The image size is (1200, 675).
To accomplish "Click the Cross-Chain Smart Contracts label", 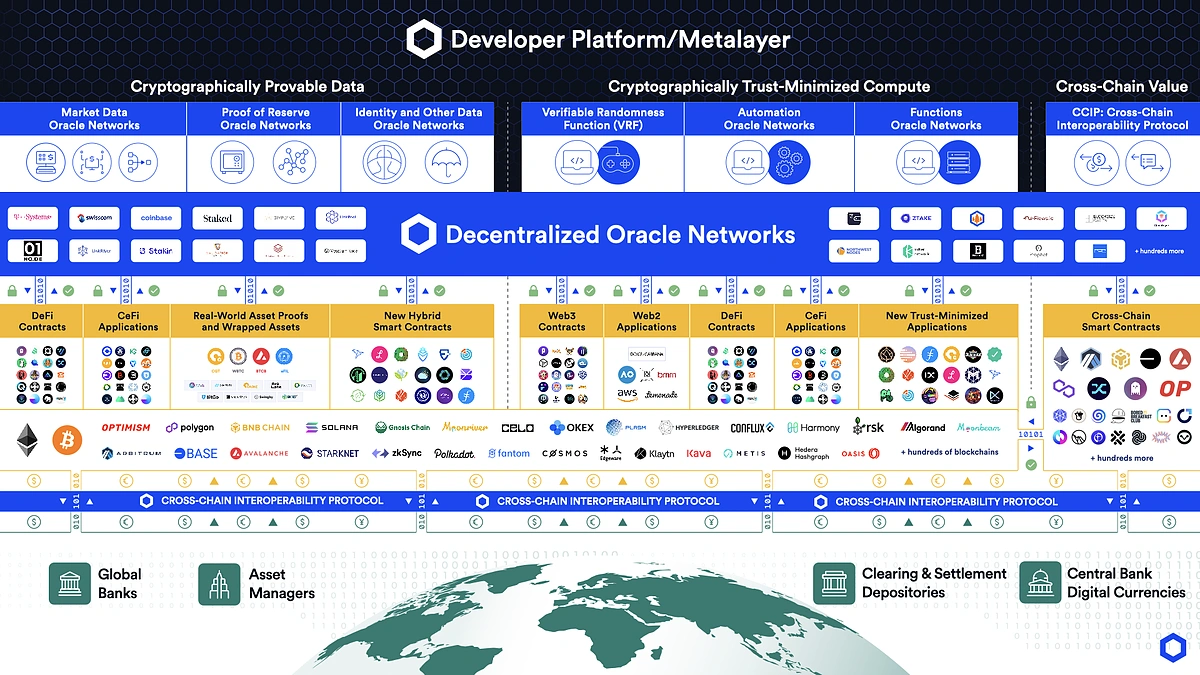I will pyautogui.click(x=1120, y=321).
